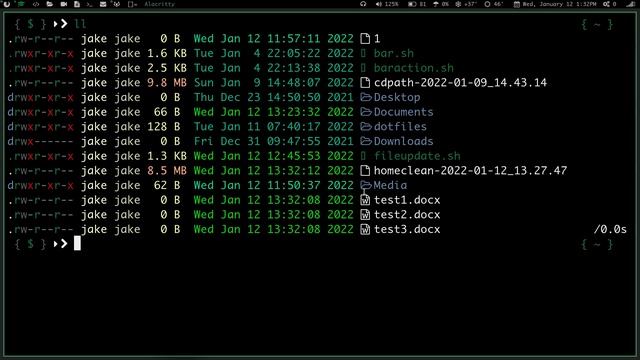640x360 pixels.
Task: Click the battery icon in the status bar
Action: click(412, 4)
